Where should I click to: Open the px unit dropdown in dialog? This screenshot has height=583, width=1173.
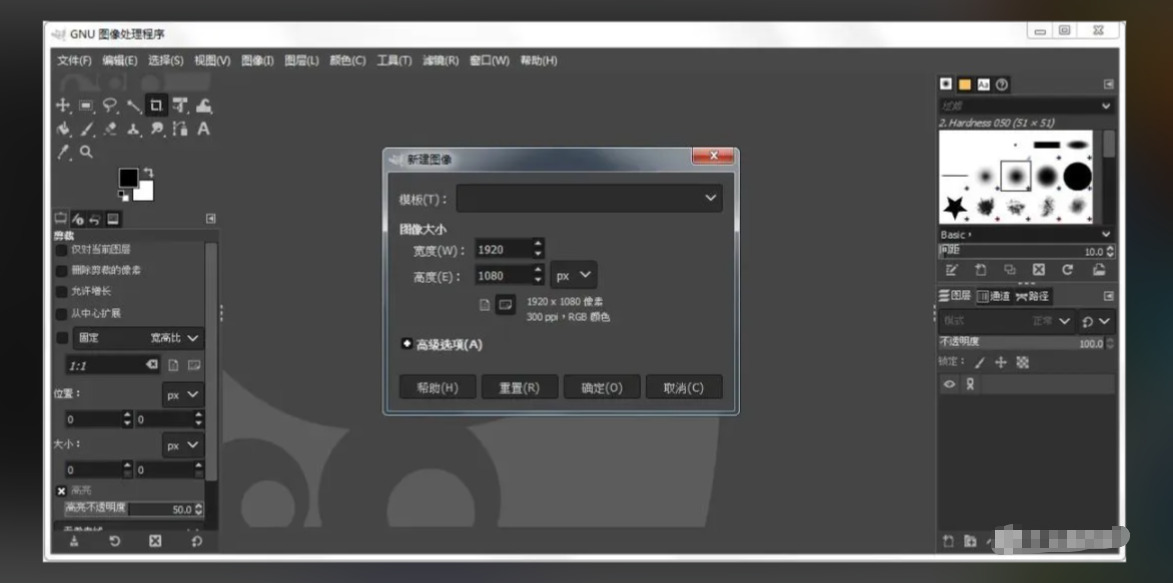574,275
